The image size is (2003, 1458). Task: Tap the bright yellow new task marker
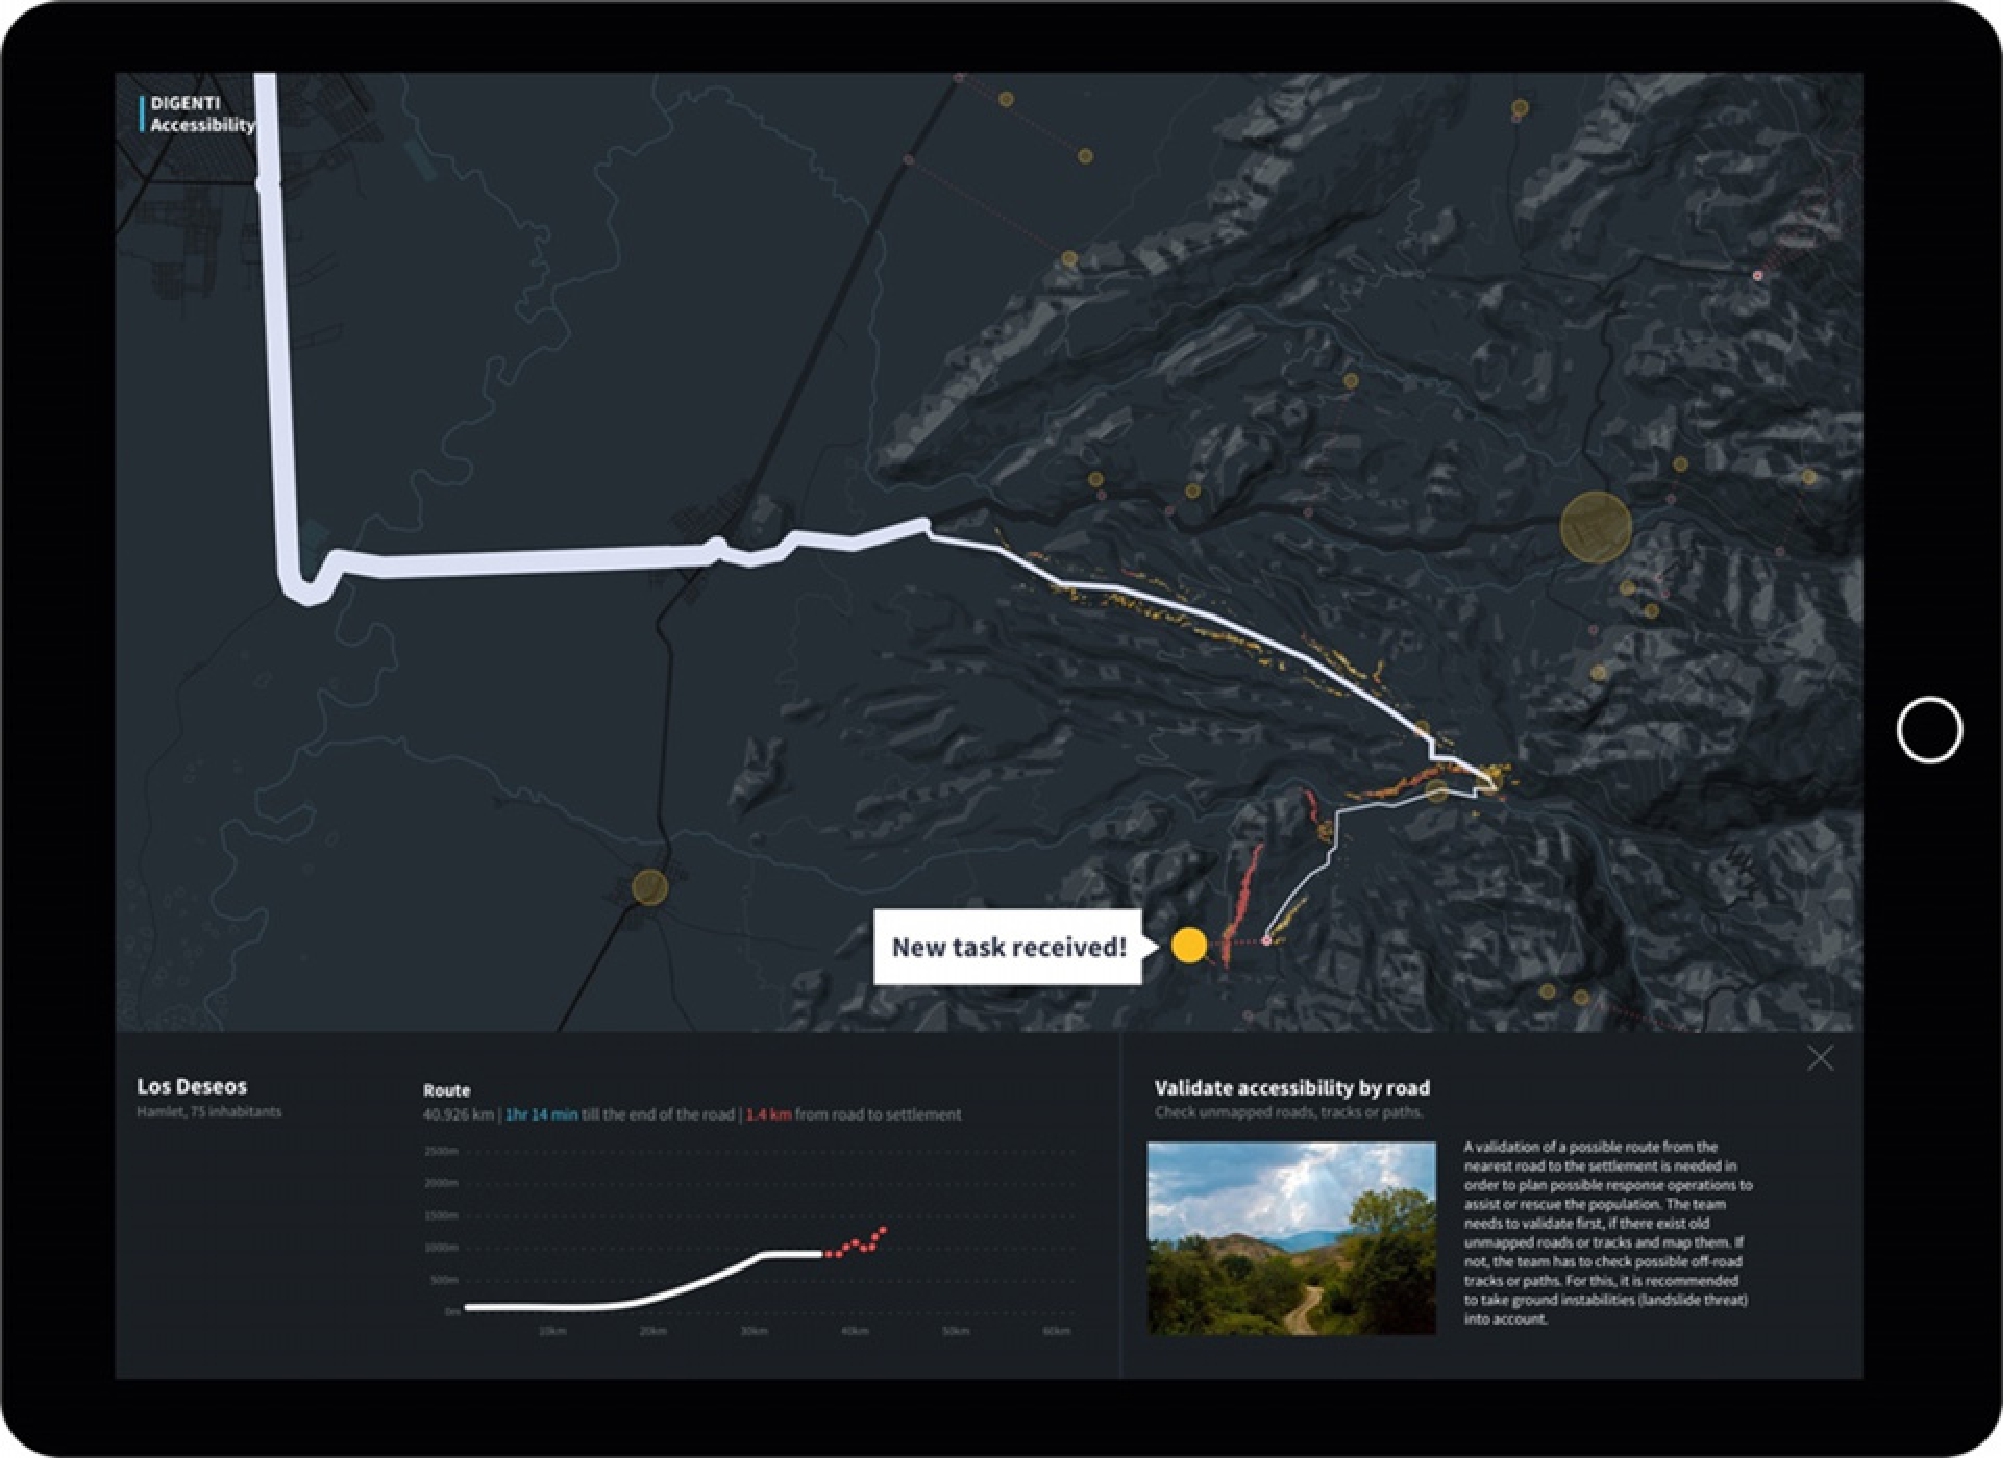point(1188,945)
